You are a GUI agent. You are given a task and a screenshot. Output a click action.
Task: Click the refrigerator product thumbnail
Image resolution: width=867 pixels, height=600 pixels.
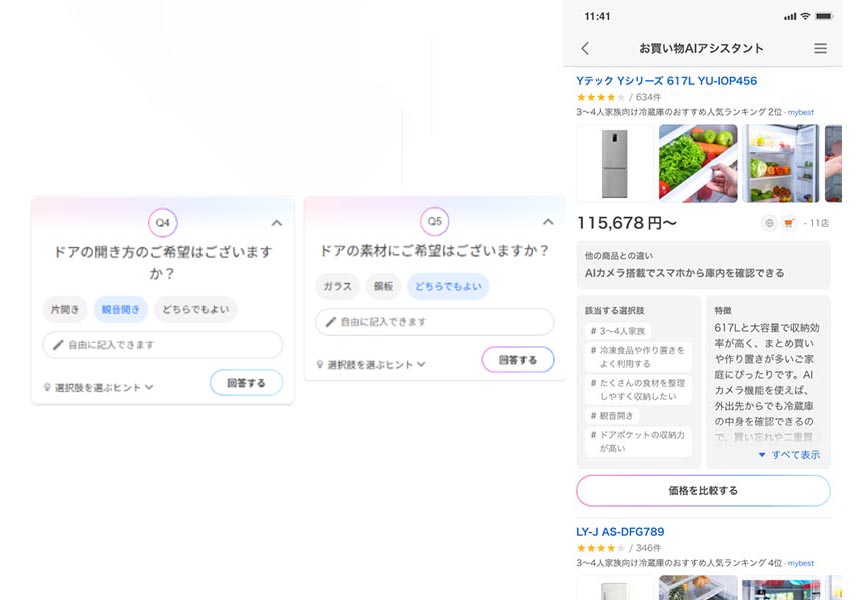pos(614,160)
